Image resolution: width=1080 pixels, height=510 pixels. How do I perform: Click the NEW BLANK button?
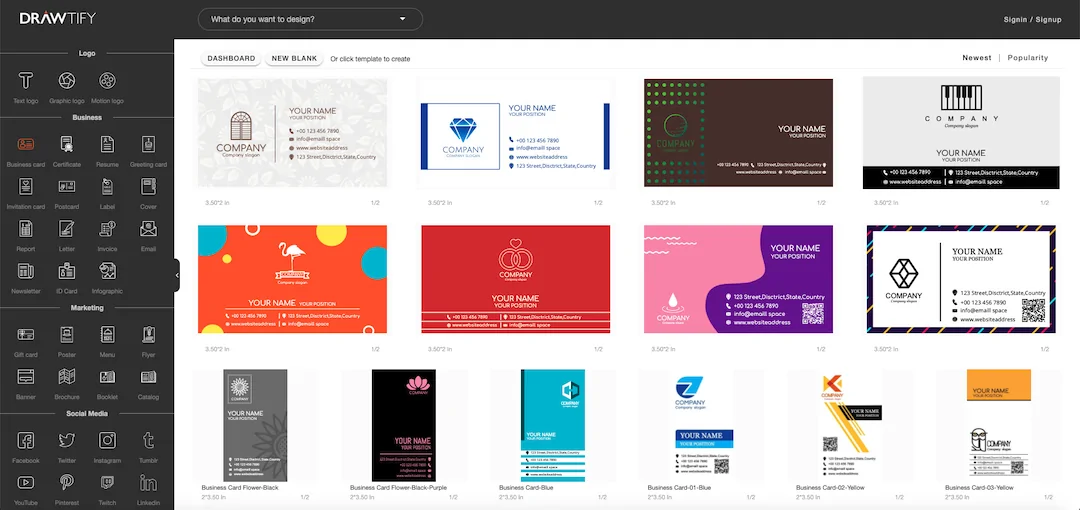(x=294, y=59)
